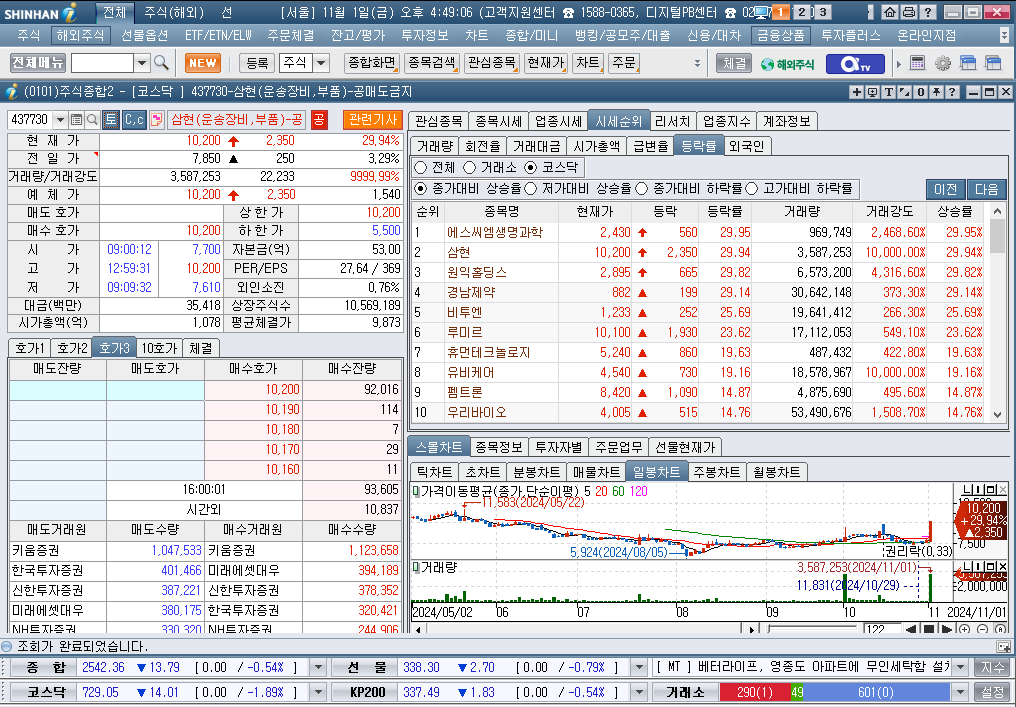Click the C,c icon button
This screenshot has width=1016, height=707.
[134, 120]
